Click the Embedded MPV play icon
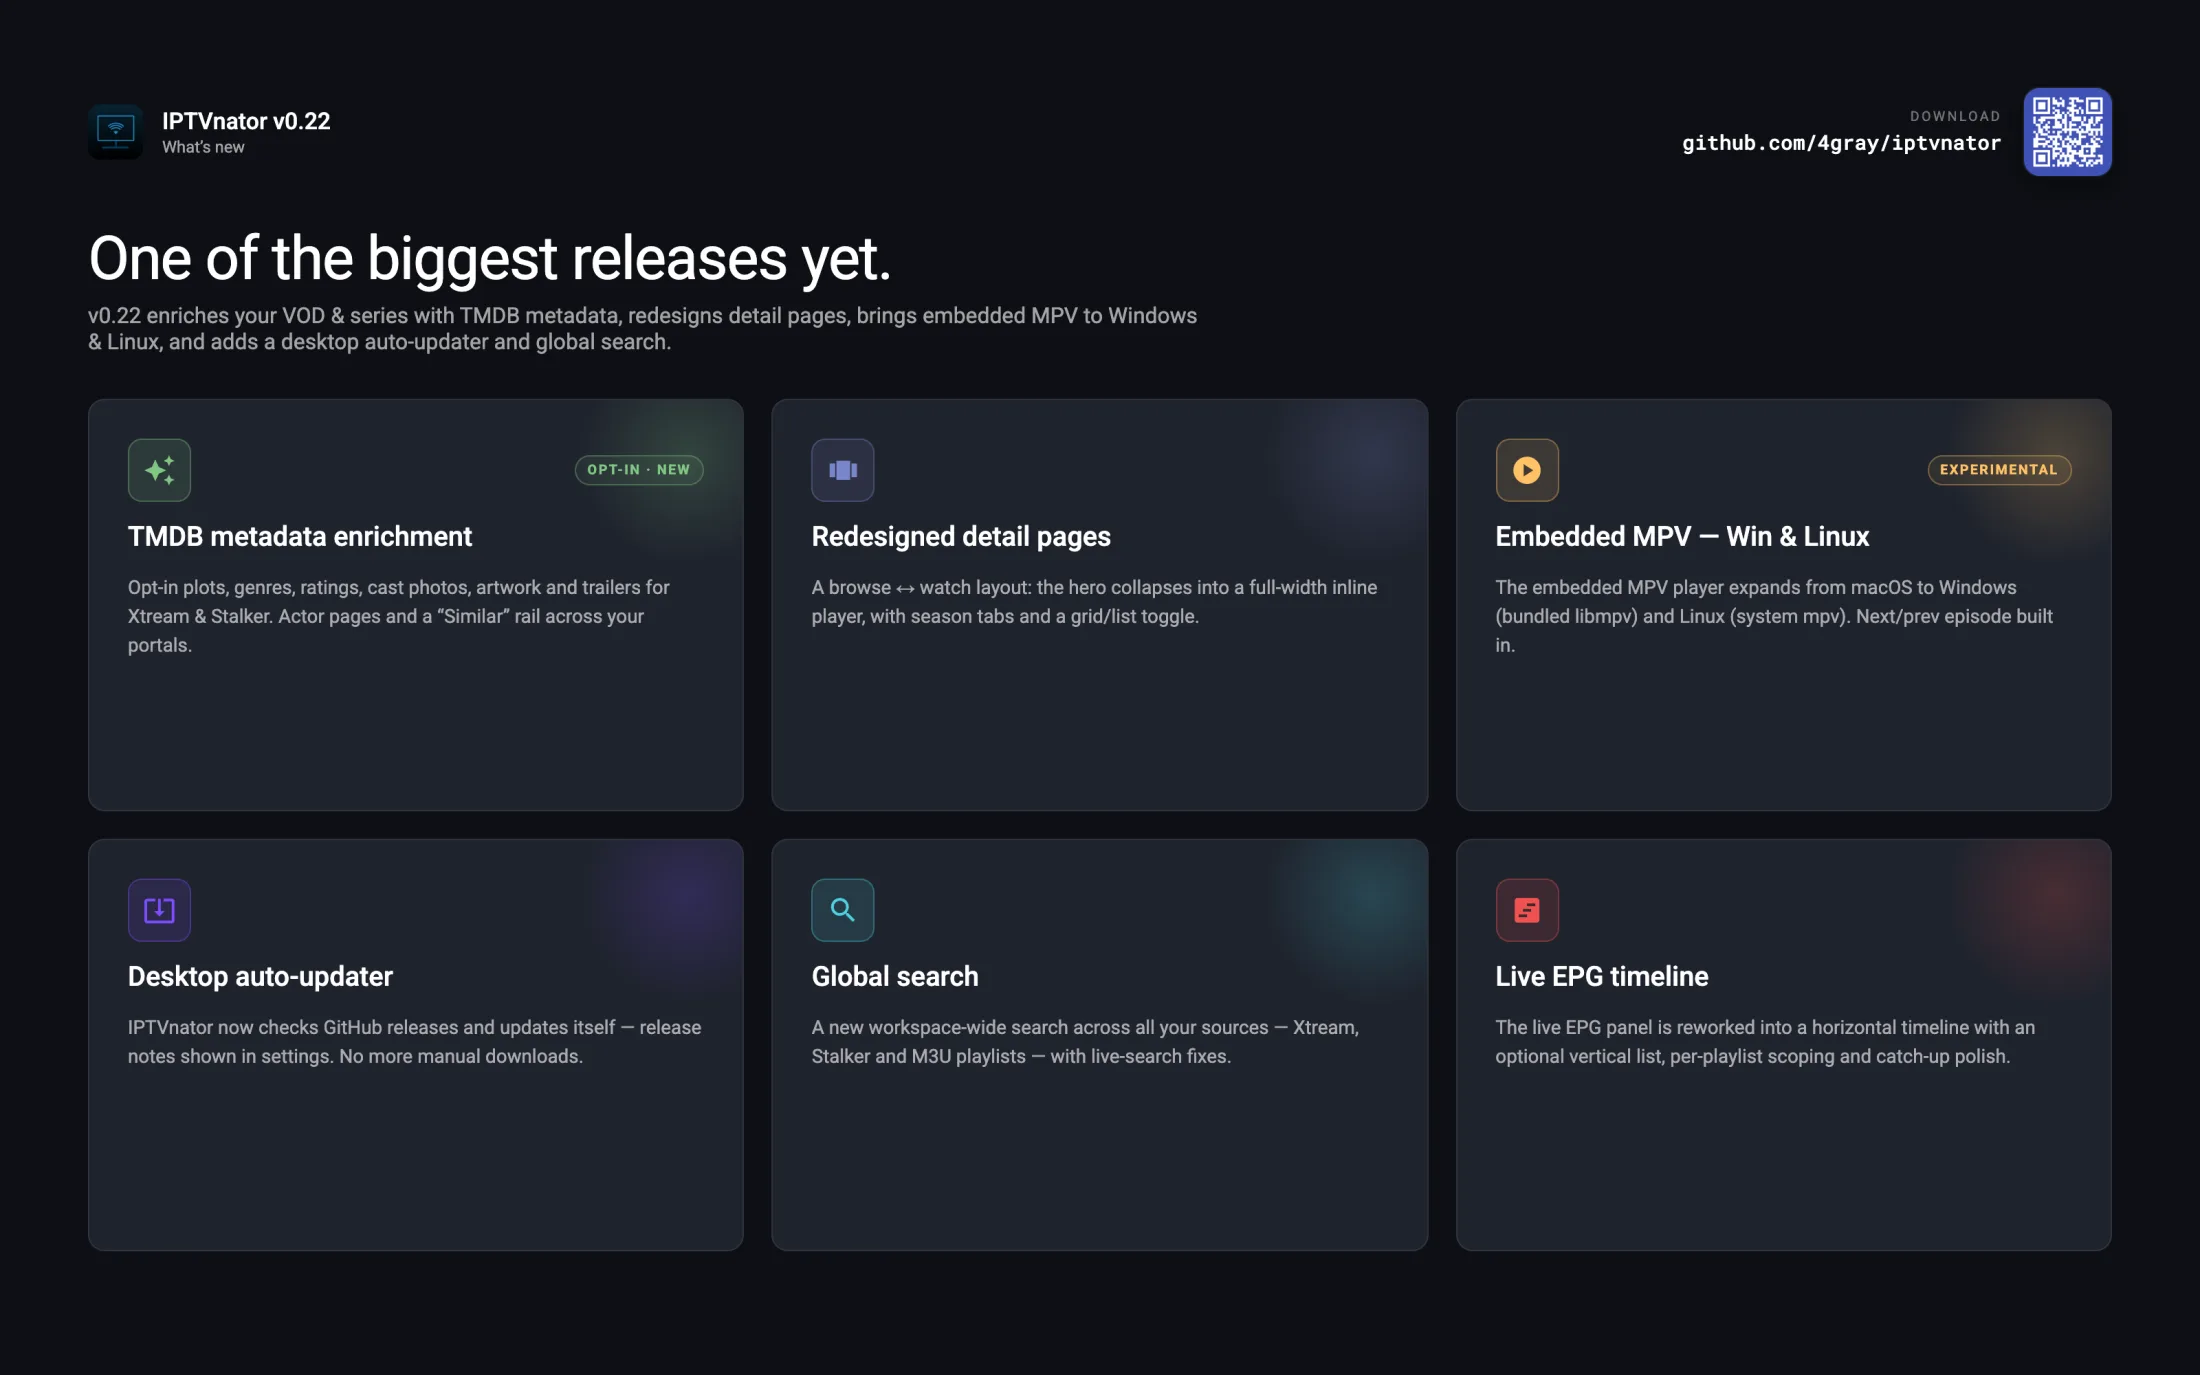Viewport: 2200px width, 1375px height. (x=1527, y=470)
